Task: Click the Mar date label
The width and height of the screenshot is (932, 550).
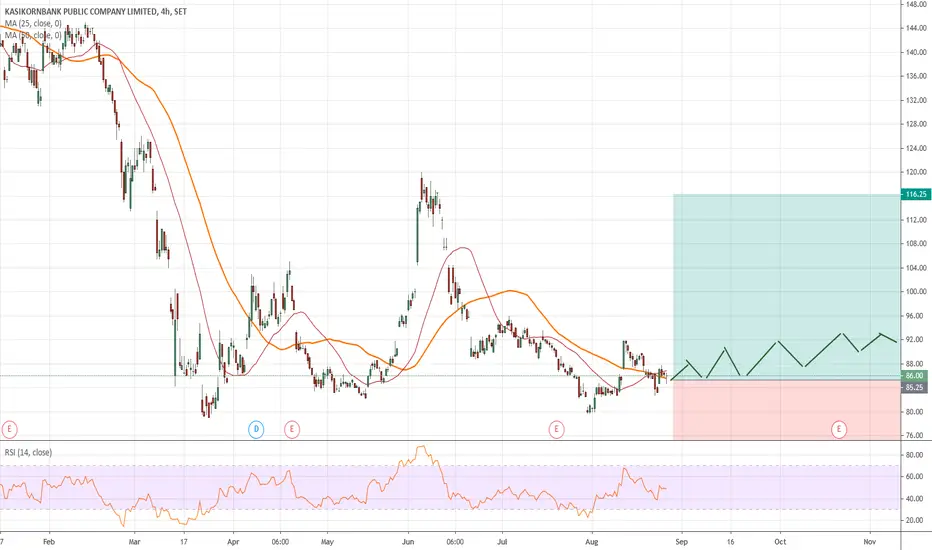Action: 134,542
